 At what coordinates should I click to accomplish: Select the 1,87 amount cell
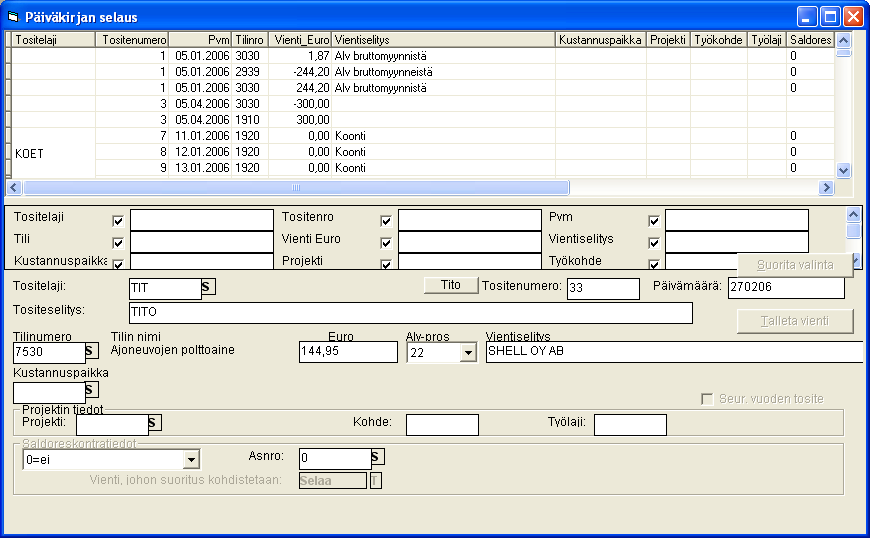click(300, 56)
